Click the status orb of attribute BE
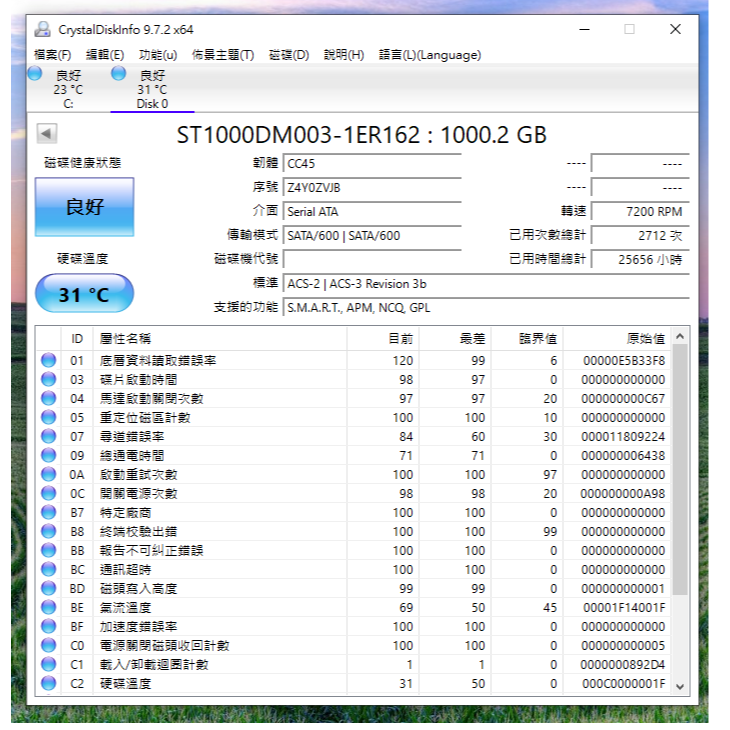This screenshot has height=730, width=730. tap(48, 608)
